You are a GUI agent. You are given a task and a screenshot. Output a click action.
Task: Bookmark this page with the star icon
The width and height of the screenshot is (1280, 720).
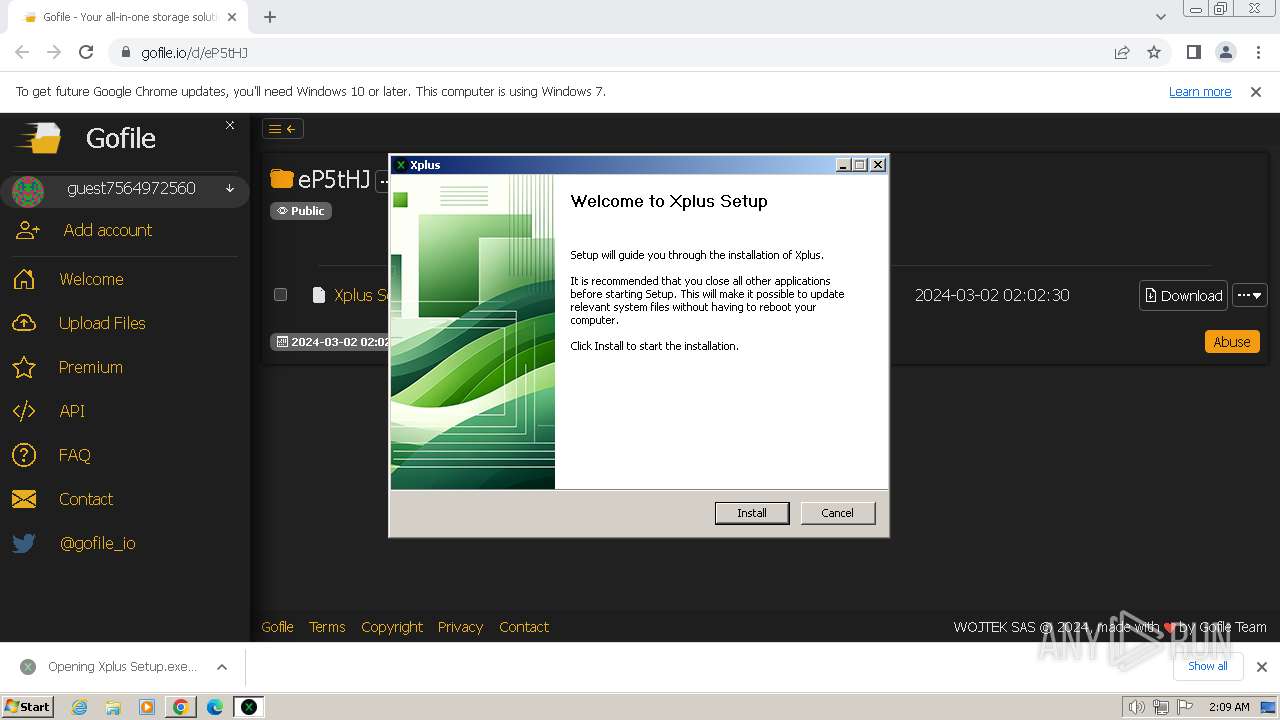coord(1154,52)
